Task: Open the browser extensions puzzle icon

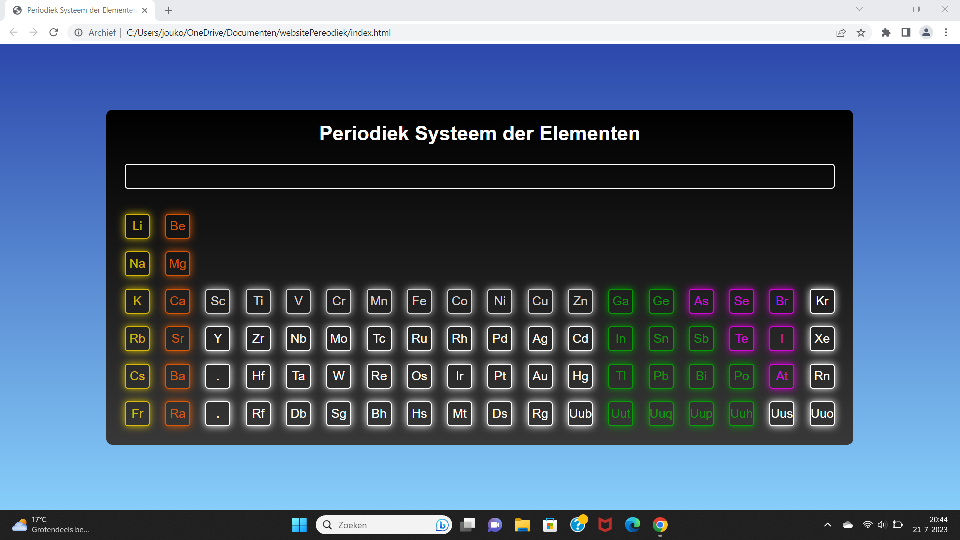Action: click(x=886, y=32)
